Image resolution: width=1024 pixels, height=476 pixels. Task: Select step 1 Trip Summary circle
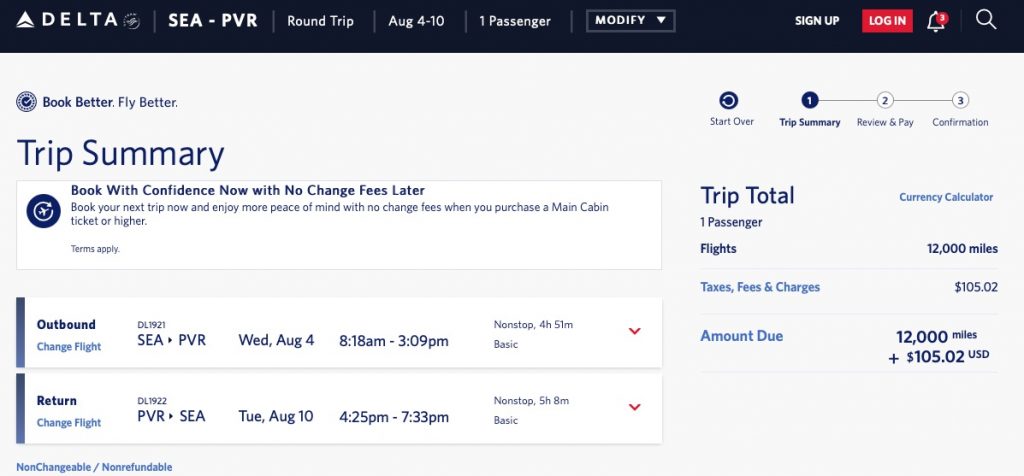[x=809, y=100]
